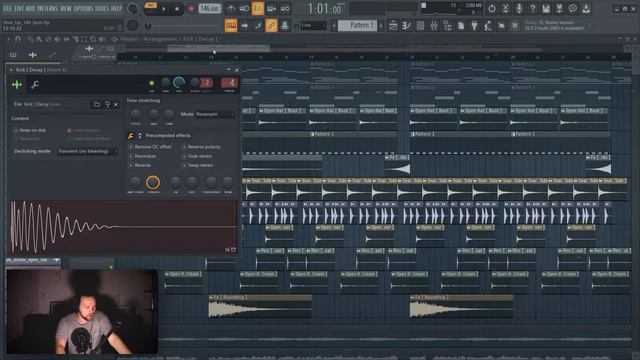Open the Playlist view icon
Image resolution: width=640 pixels, height=360 pixels.
(393, 26)
